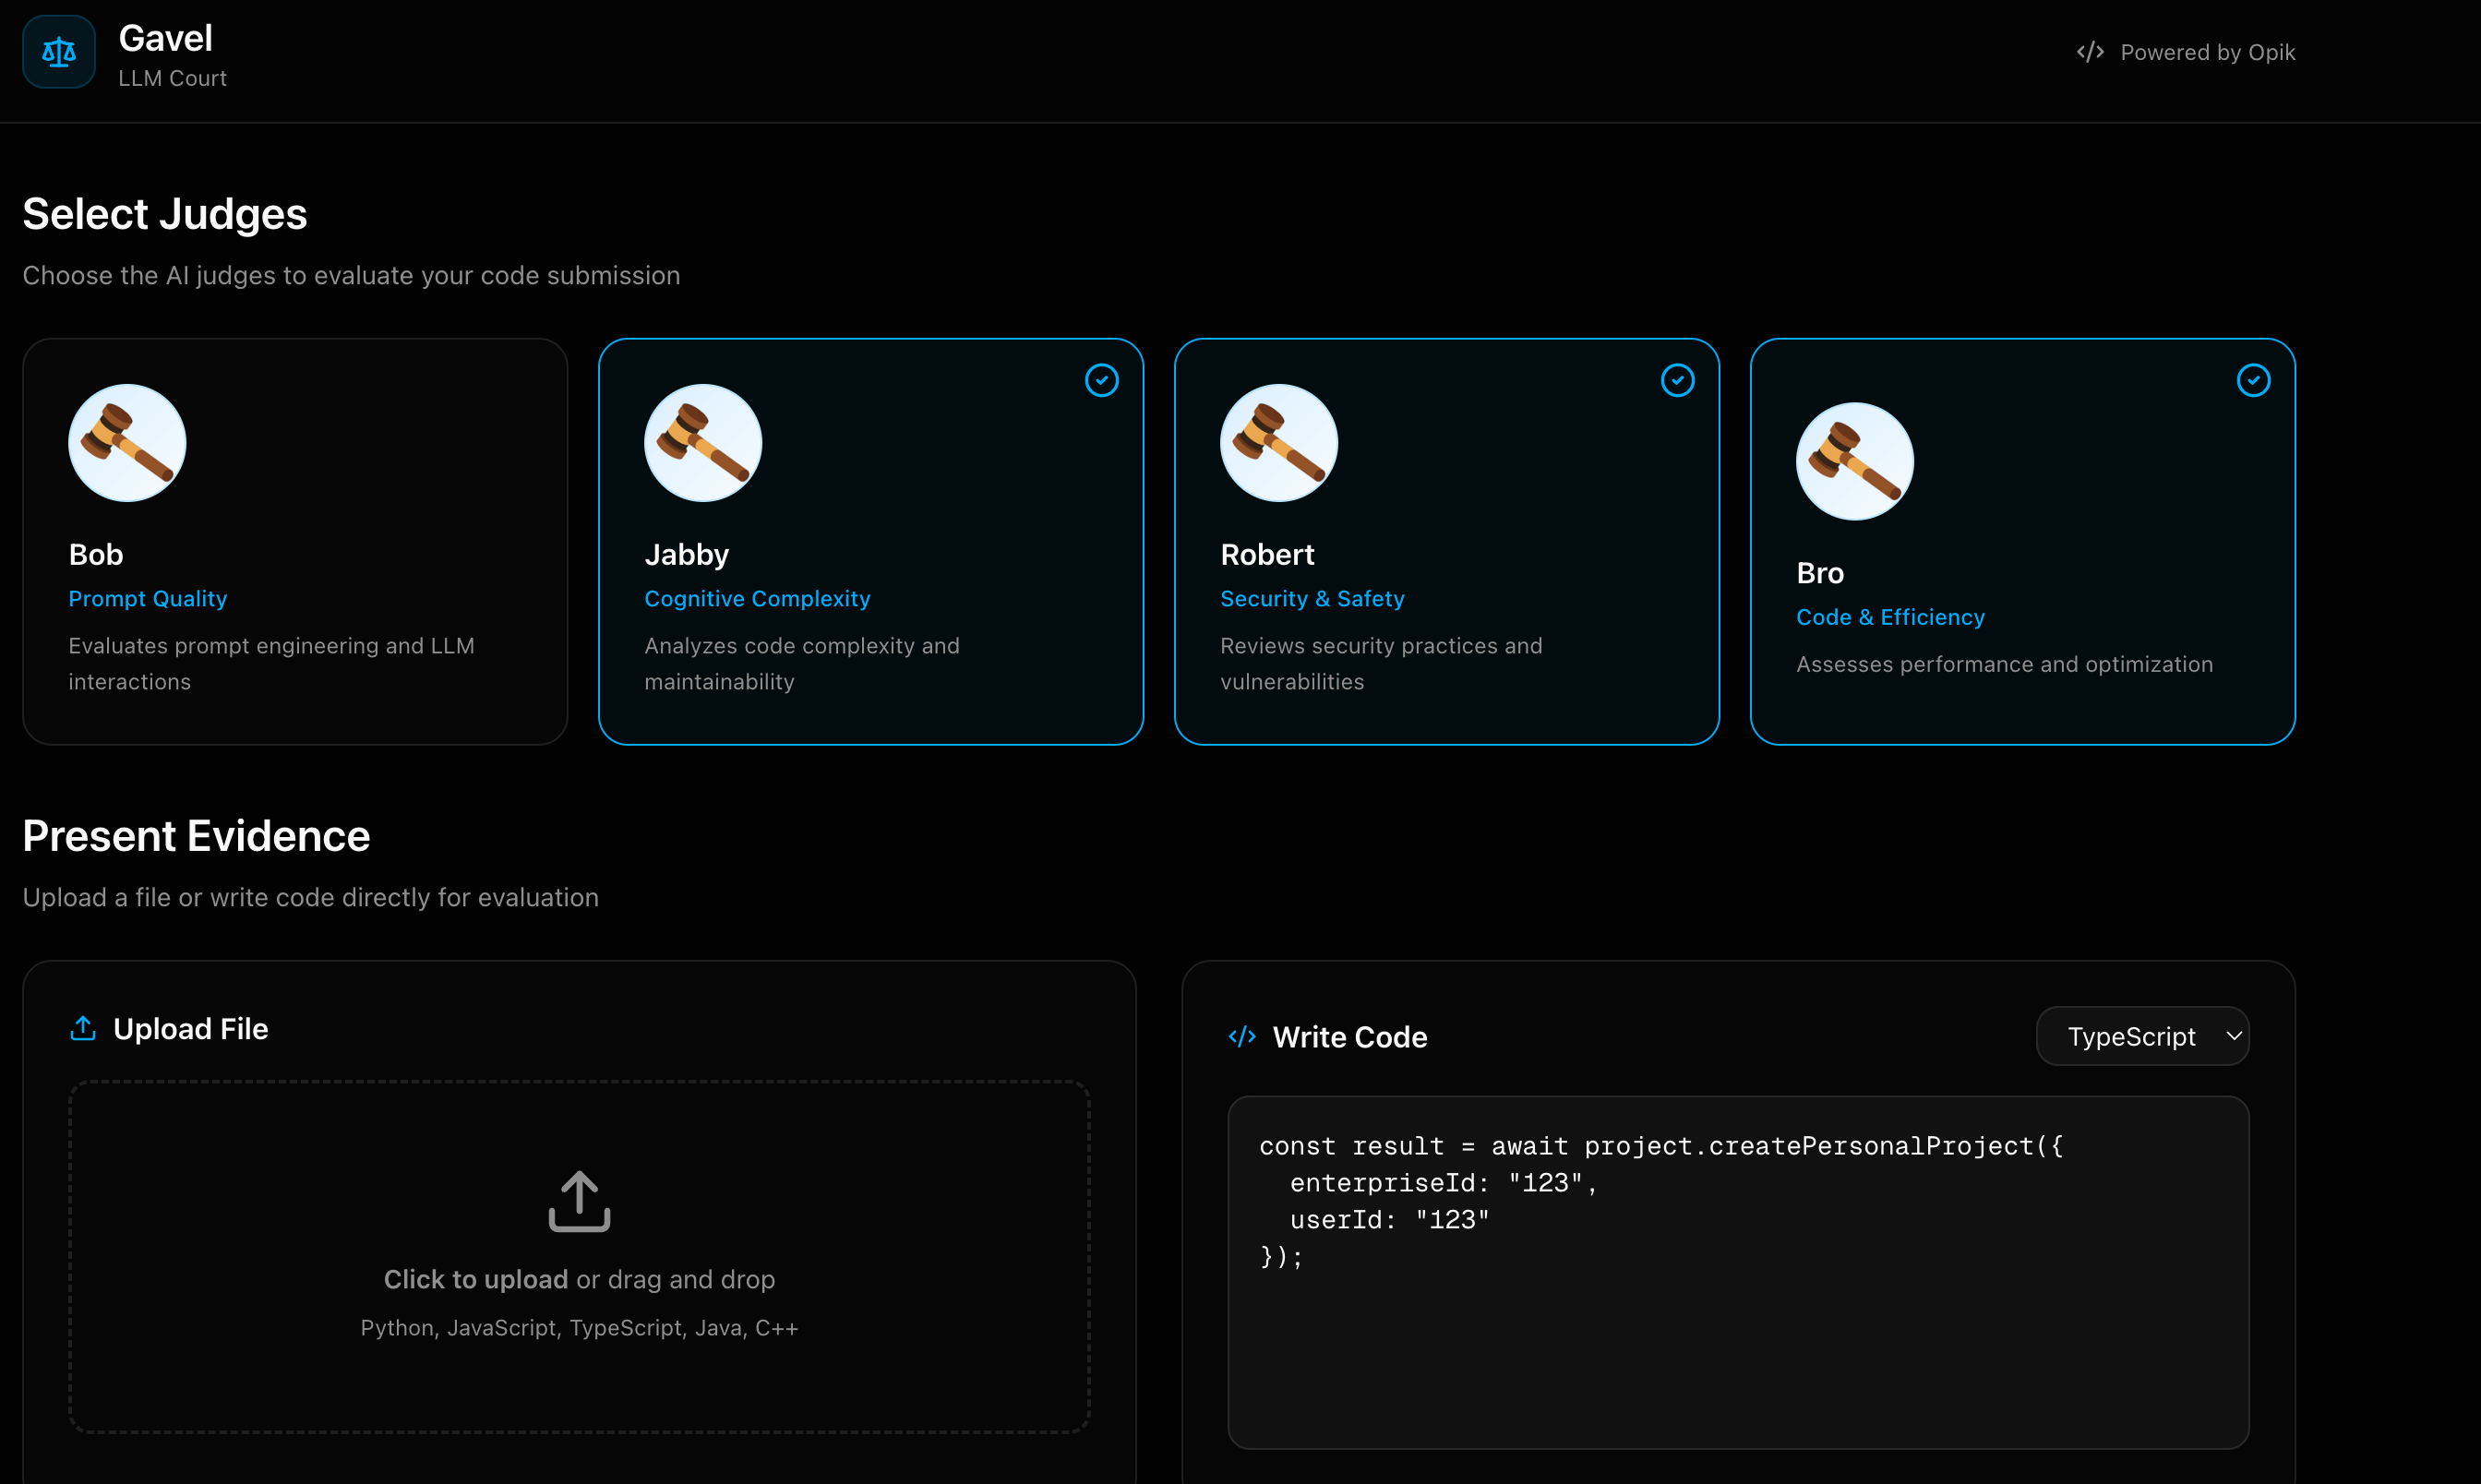Screen dimensions: 2481x1484
Task: Click the 'Click to upload' text
Action: coord(476,1279)
